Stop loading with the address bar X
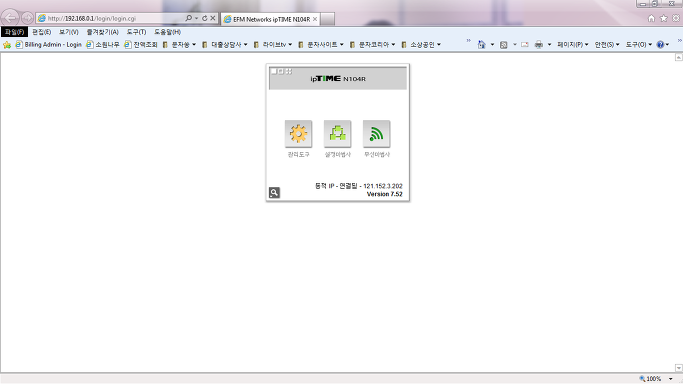Screen dimensions: 683x384 coord(213,18)
